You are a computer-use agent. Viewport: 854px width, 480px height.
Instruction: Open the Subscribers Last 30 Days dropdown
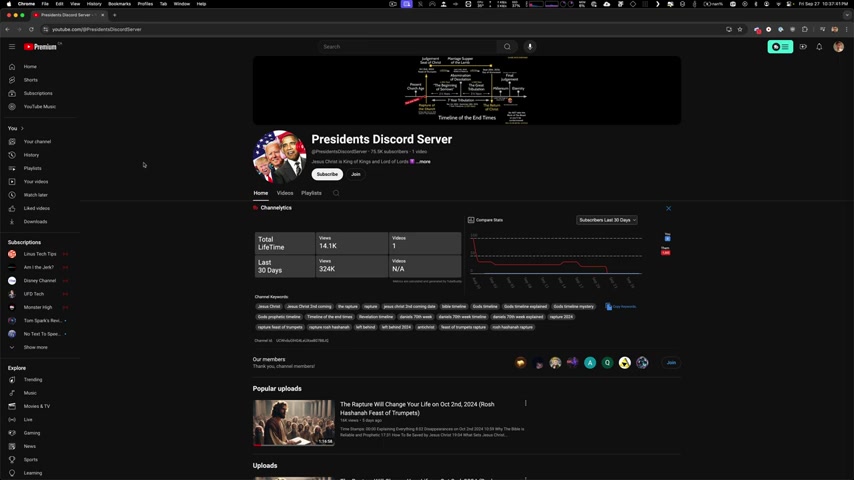[607, 220]
